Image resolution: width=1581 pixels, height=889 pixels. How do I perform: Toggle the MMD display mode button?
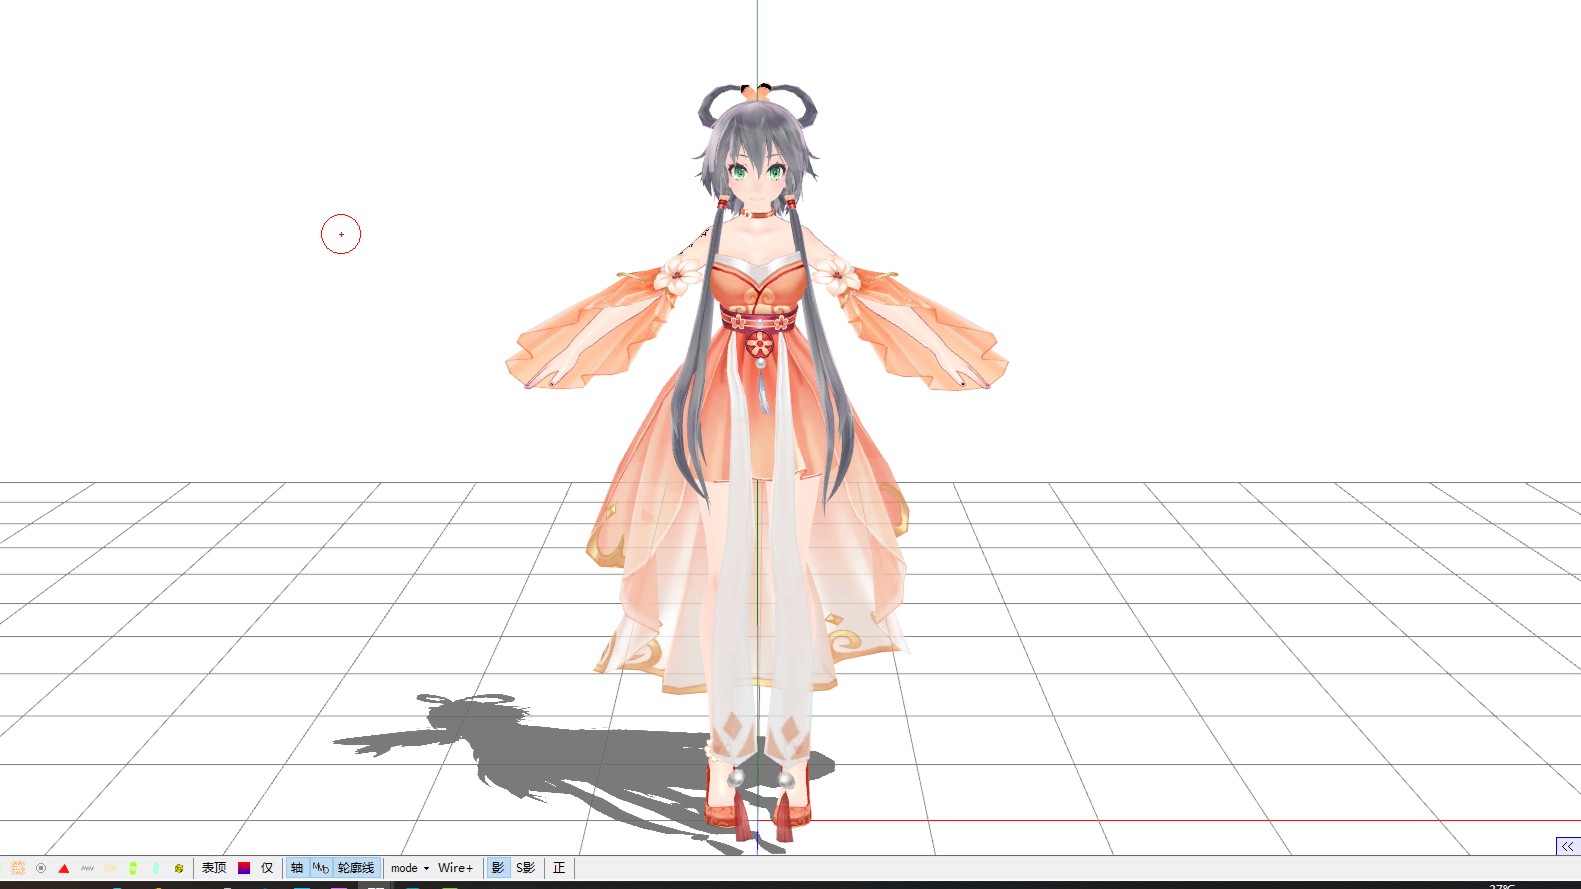pos(321,868)
